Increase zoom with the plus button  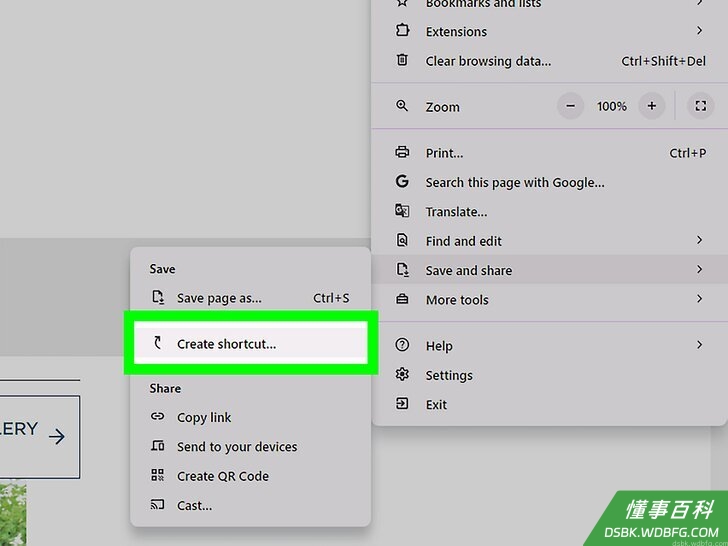pyautogui.click(x=652, y=106)
